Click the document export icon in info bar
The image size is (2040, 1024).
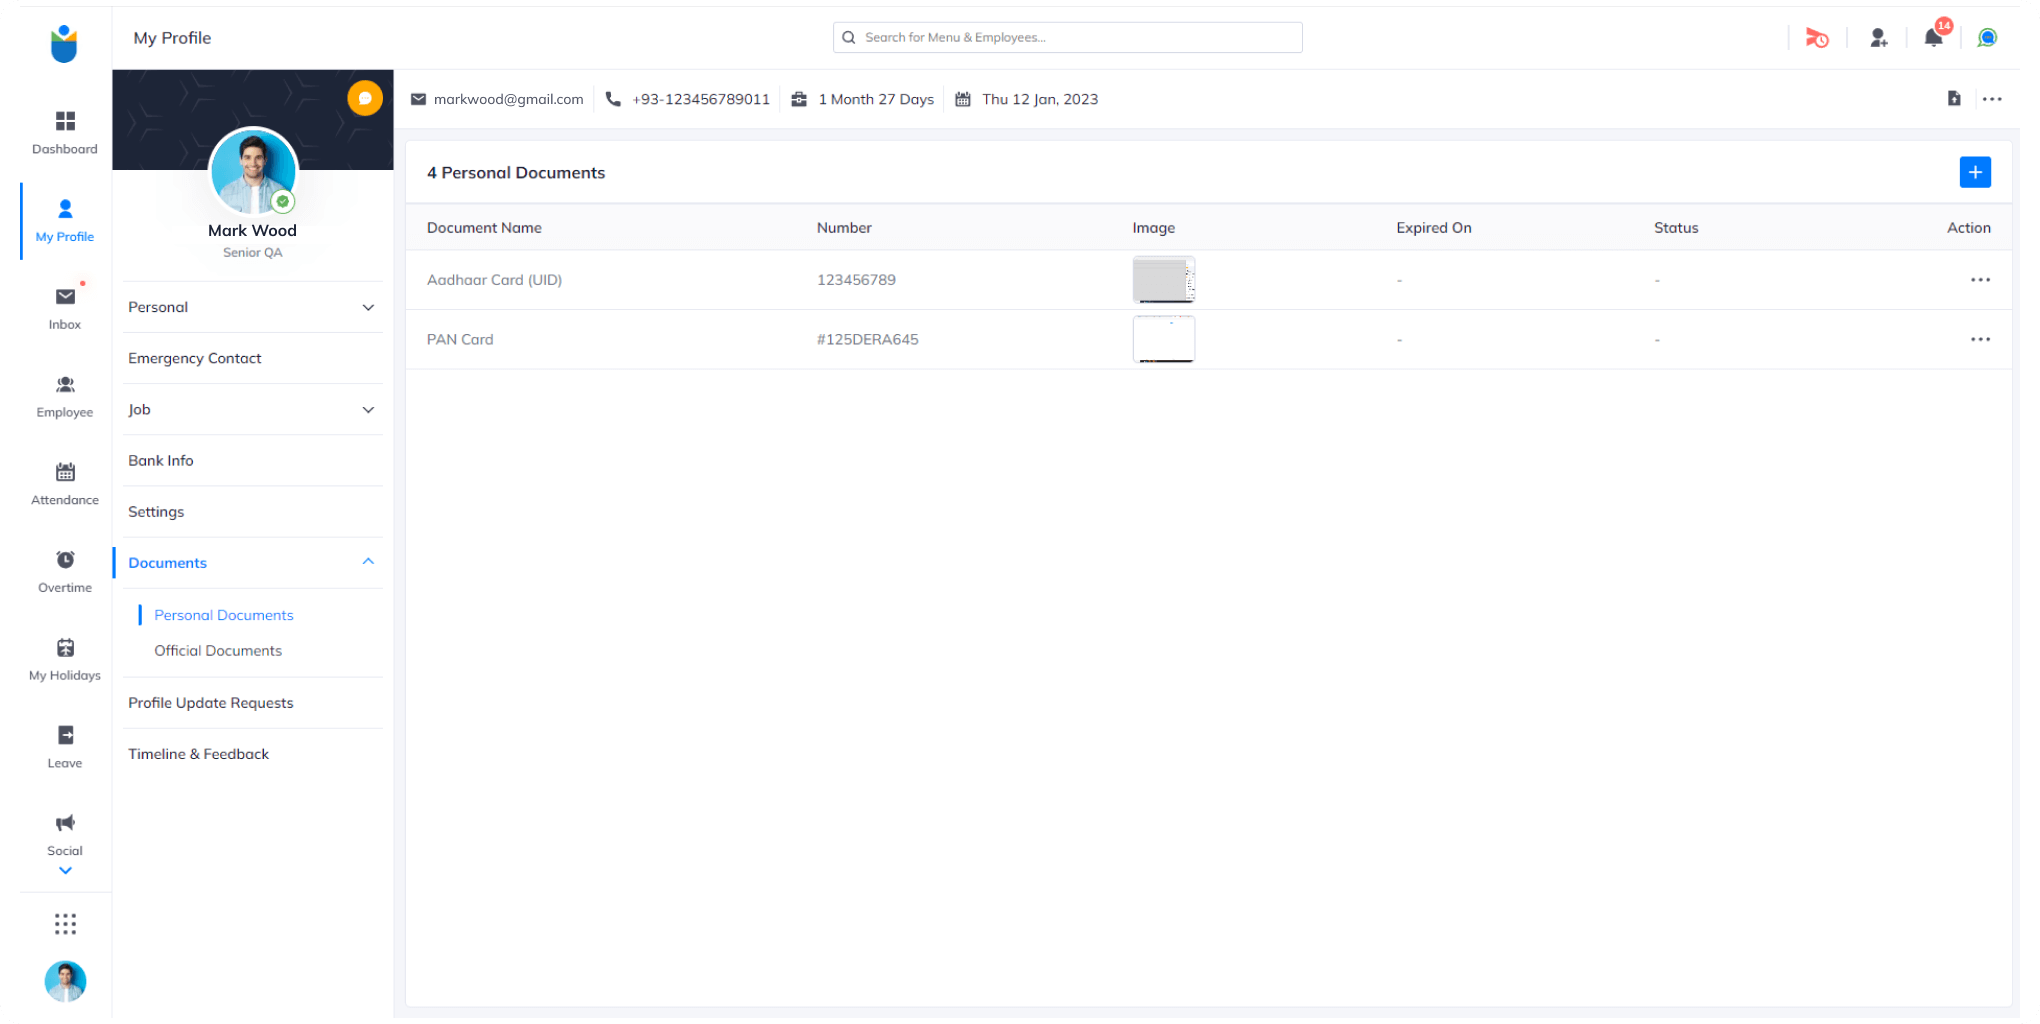point(1954,98)
